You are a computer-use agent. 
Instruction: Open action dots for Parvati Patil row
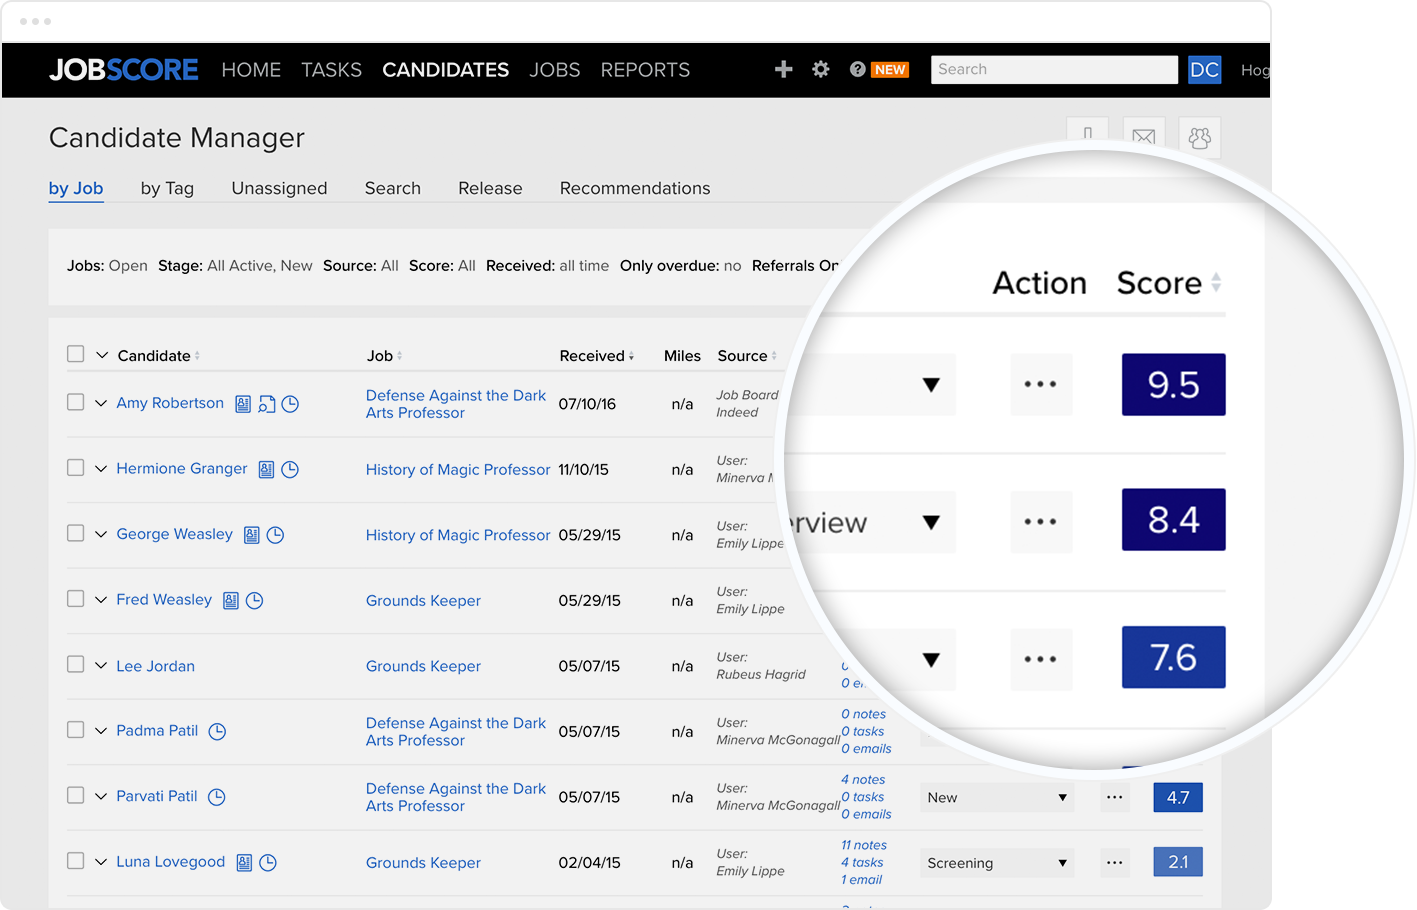coord(1115,797)
